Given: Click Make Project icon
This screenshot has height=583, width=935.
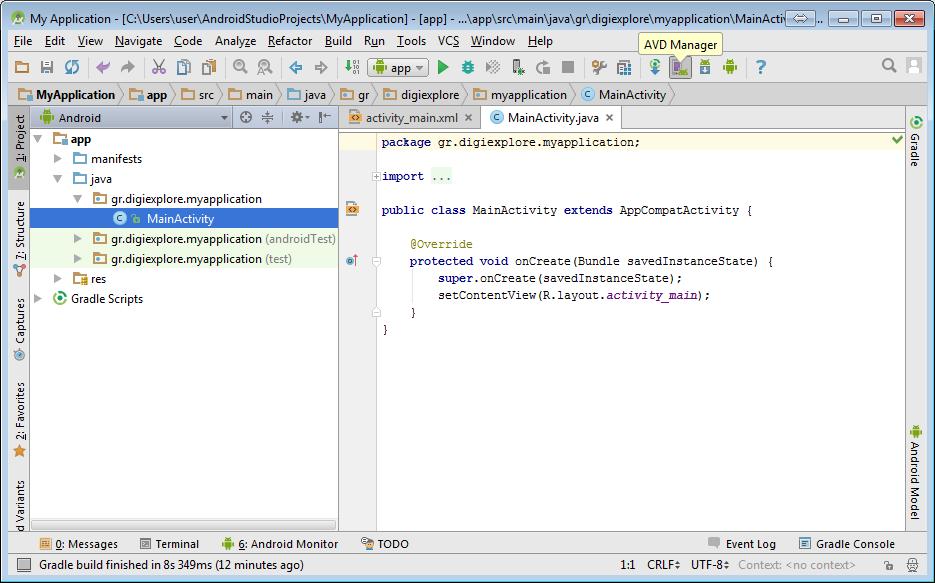Looking at the screenshot, I should pyautogui.click(x=352, y=67).
